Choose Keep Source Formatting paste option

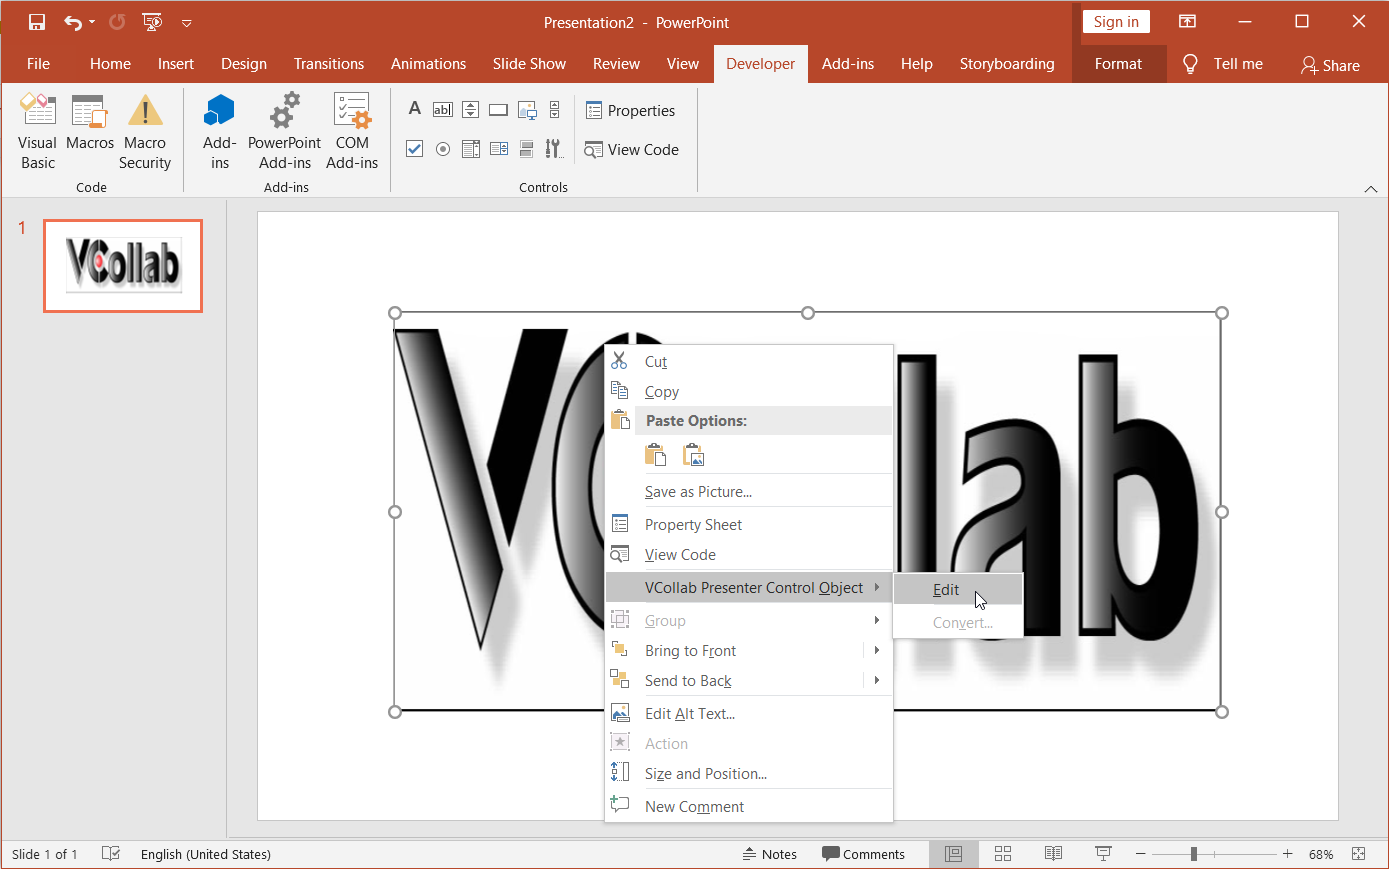[655, 455]
